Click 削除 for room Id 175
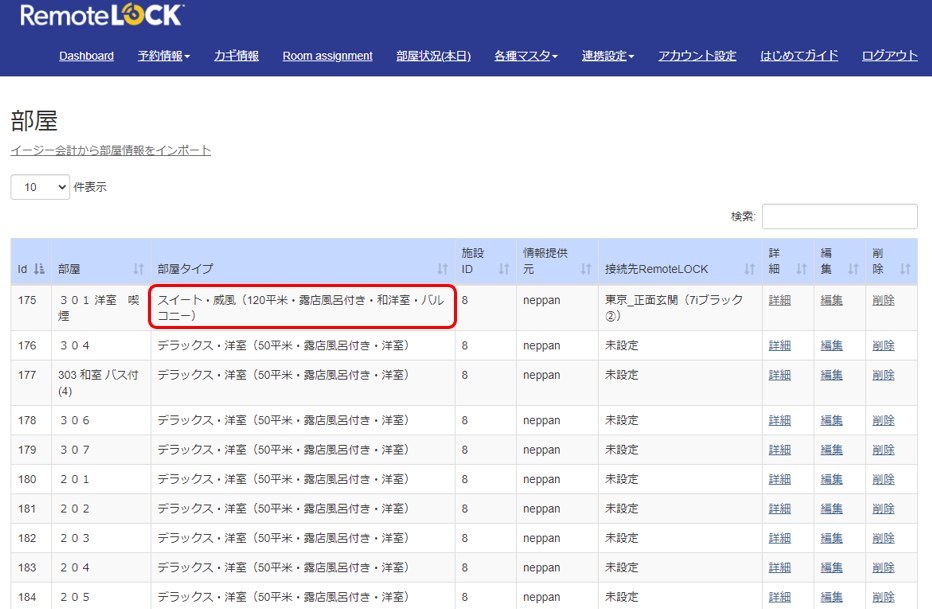 pyautogui.click(x=883, y=300)
